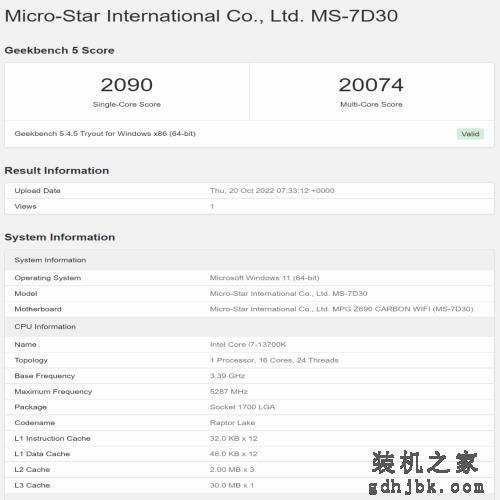500x500 pixels.
Task: Click the Model row label
Action: (26, 293)
